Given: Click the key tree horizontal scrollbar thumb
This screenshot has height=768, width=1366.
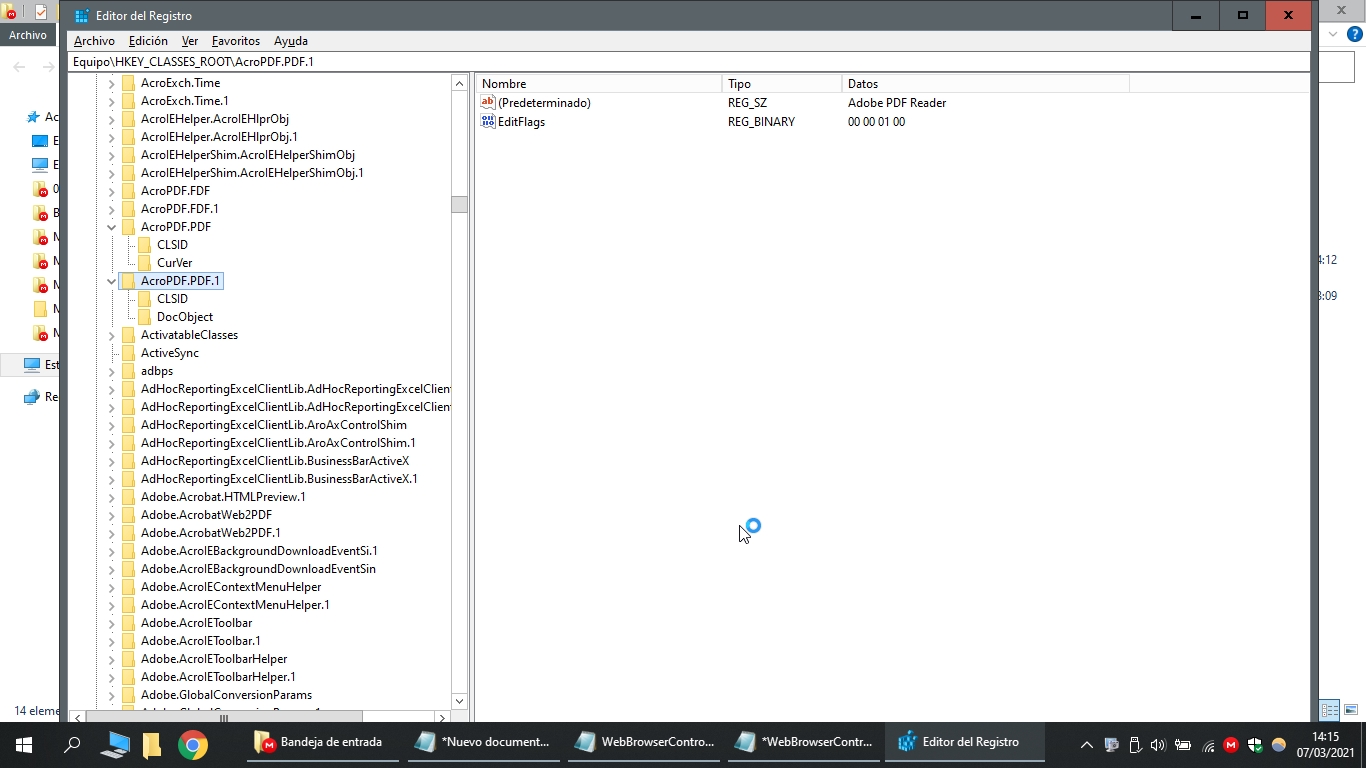Looking at the screenshot, I should point(224,717).
